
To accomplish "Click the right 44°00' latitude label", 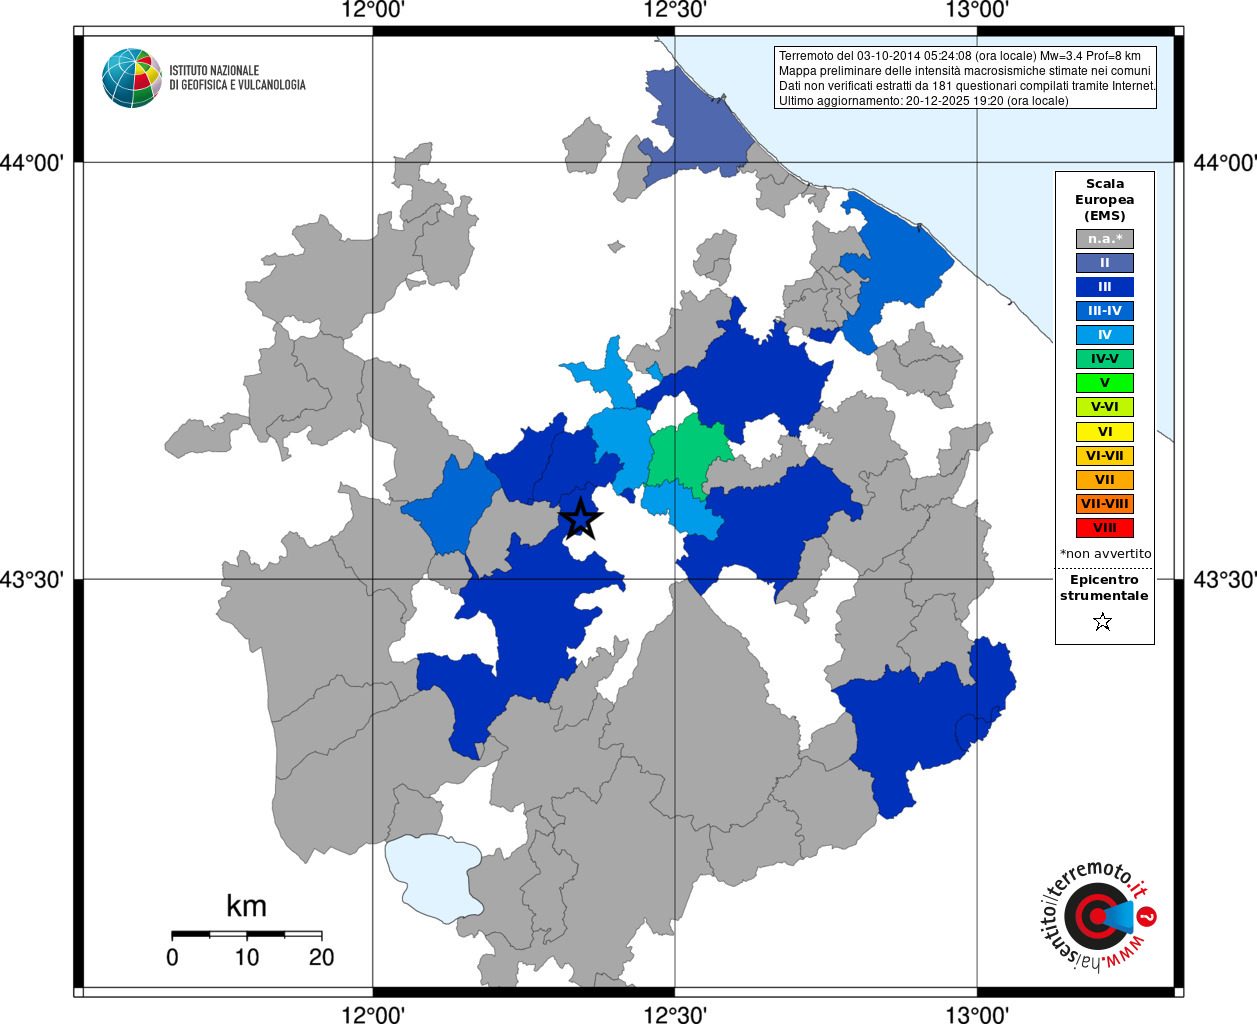I will coord(1224,162).
